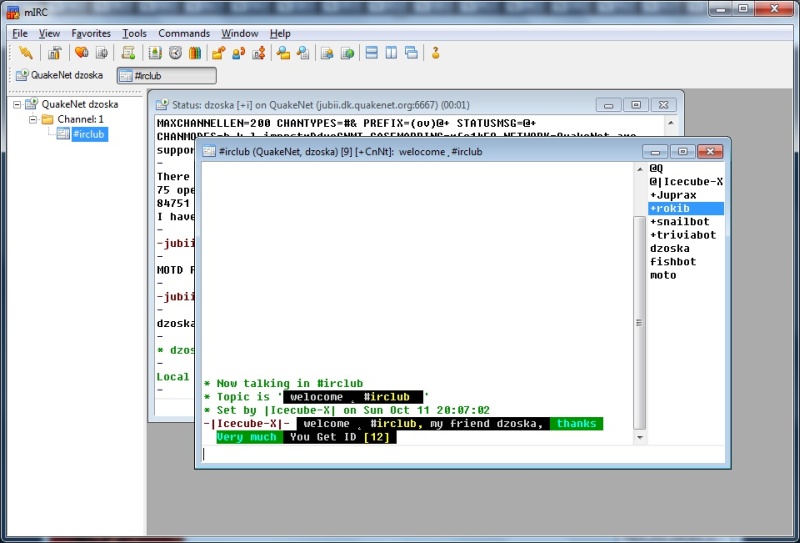
Task: Collapse the Channel: 1 folder node
Action: tap(33, 119)
